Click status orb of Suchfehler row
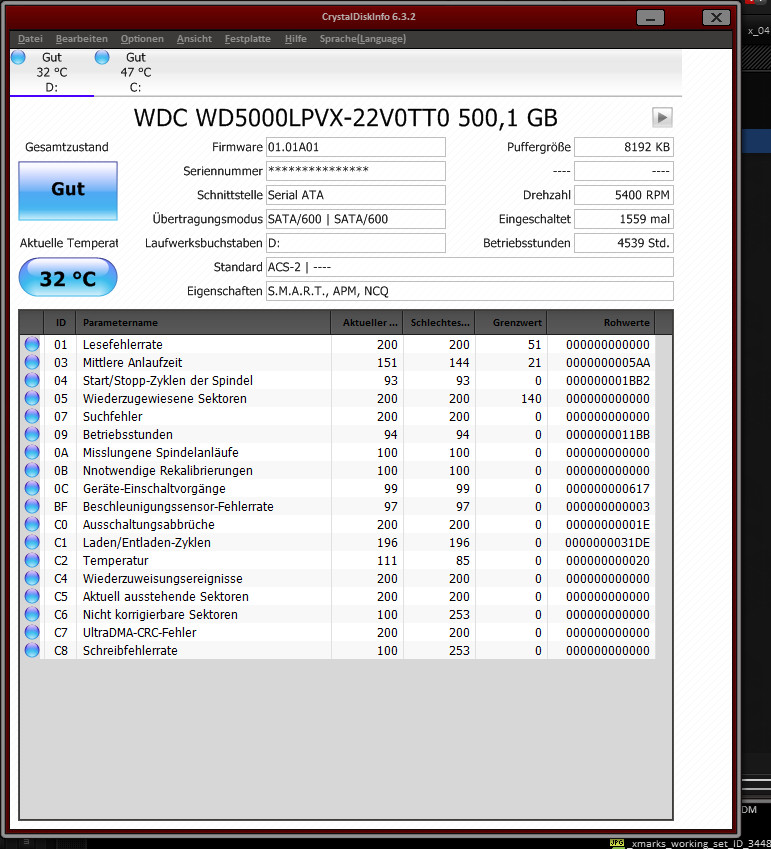 pos(32,416)
